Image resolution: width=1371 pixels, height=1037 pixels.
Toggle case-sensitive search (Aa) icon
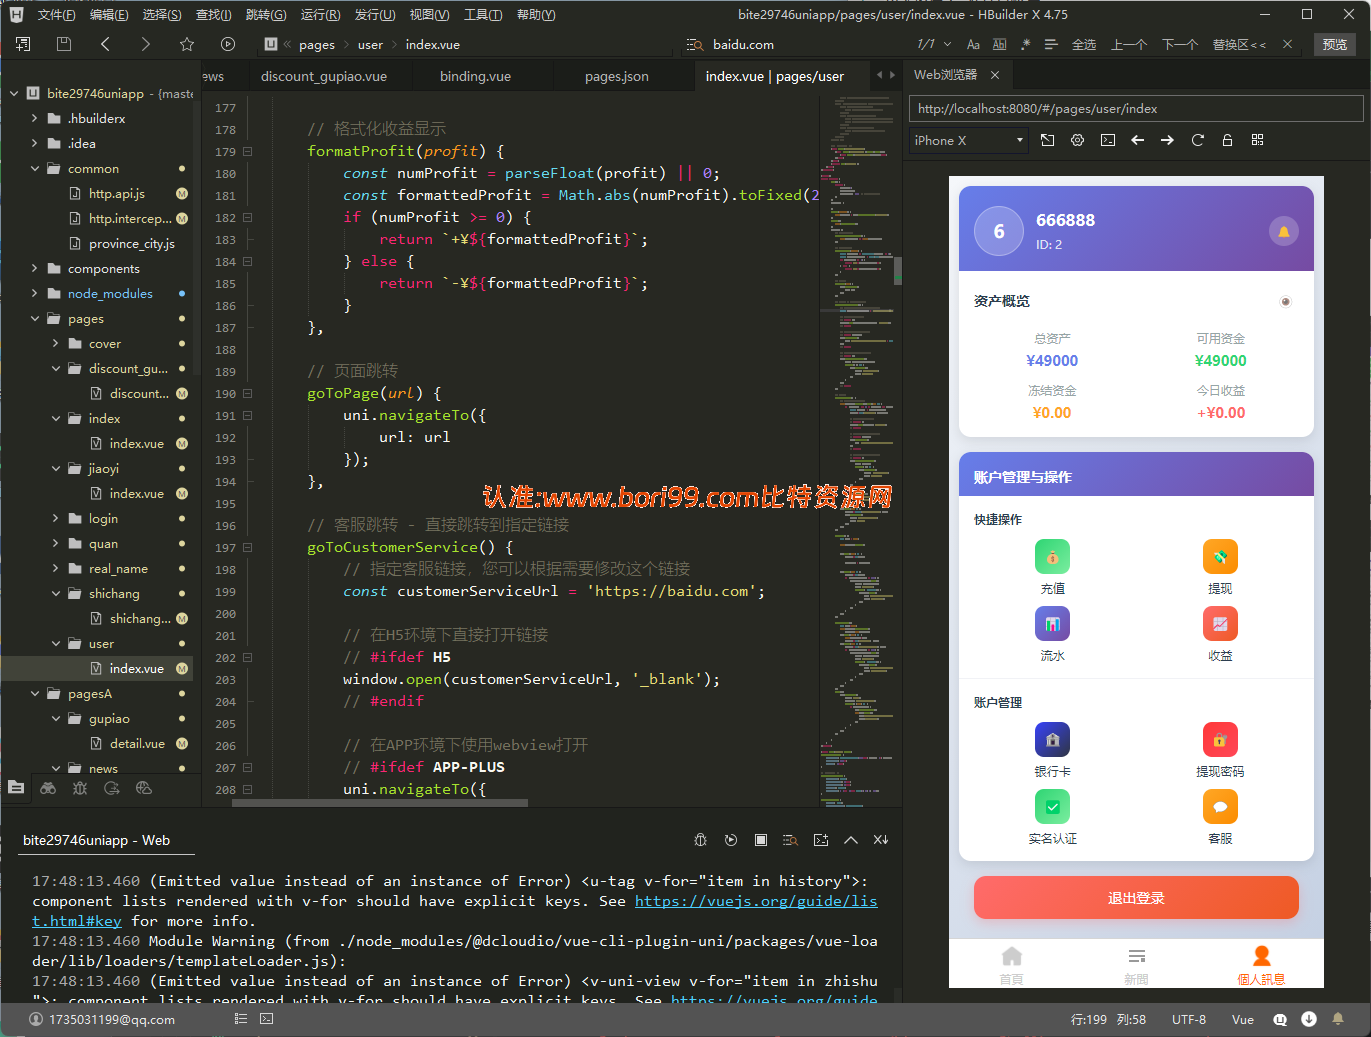tap(973, 44)
